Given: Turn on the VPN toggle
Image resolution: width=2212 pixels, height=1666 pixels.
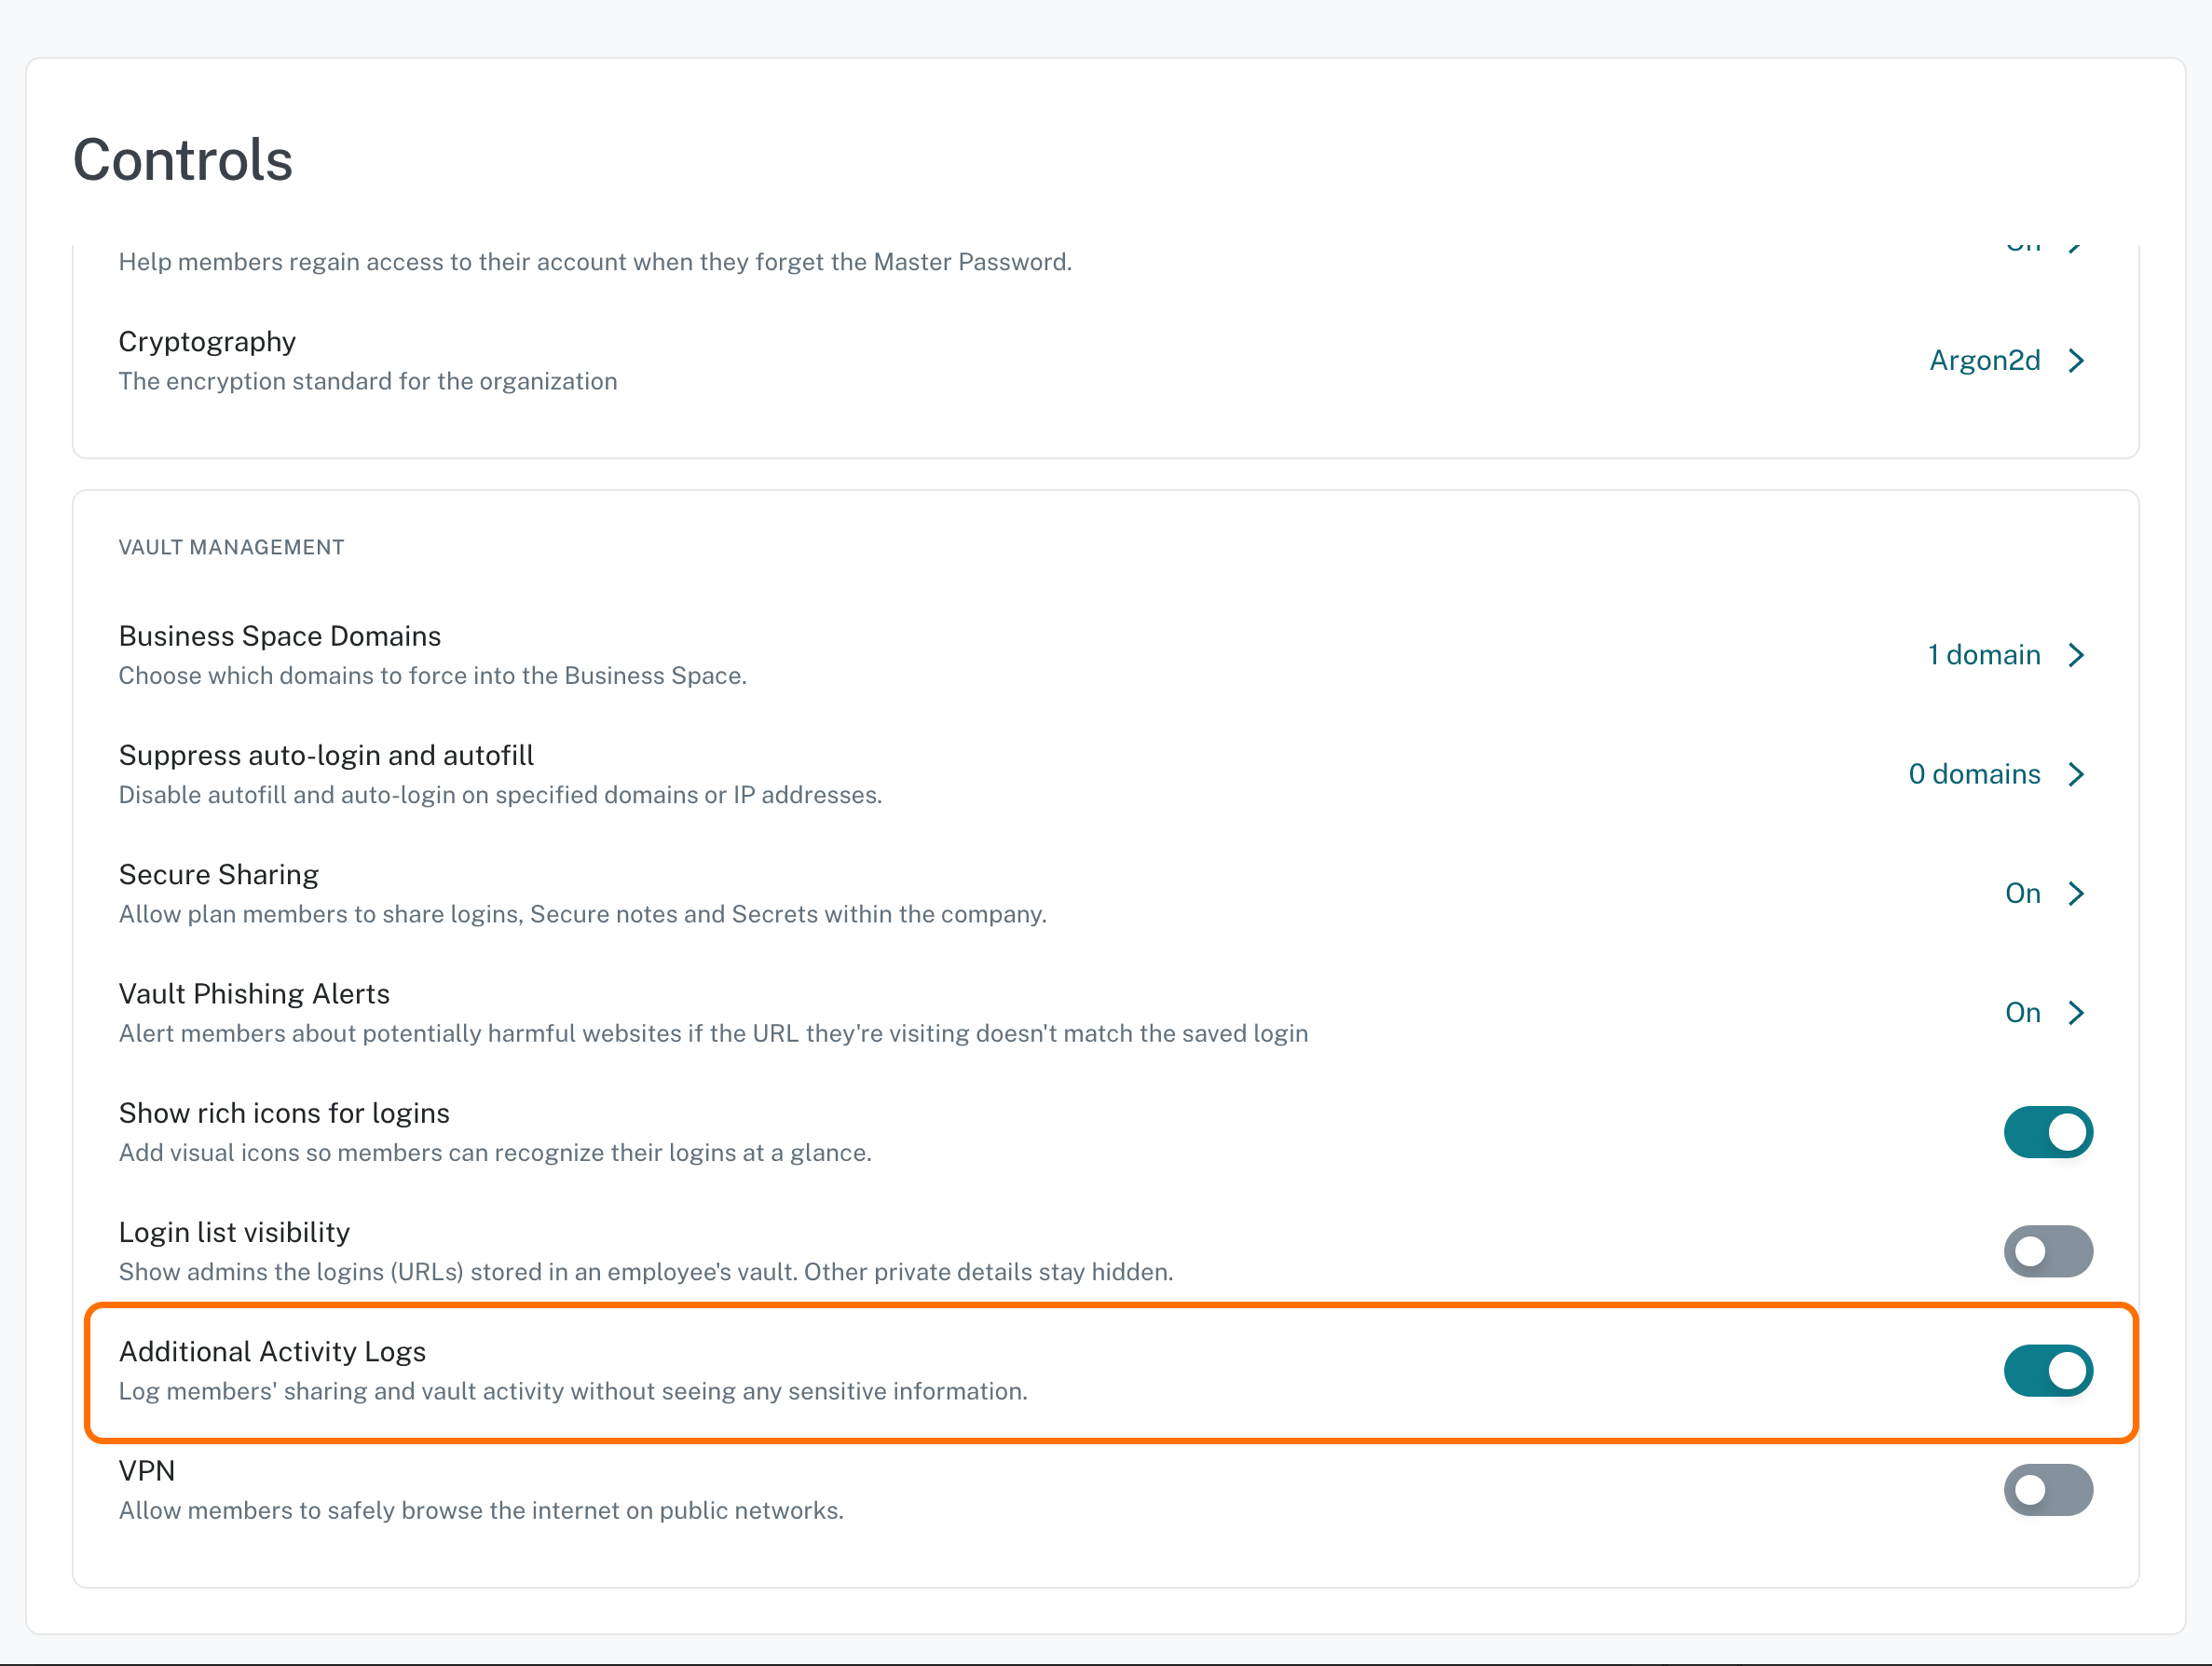Looking at the screenshot, I should [2047, 1489].
